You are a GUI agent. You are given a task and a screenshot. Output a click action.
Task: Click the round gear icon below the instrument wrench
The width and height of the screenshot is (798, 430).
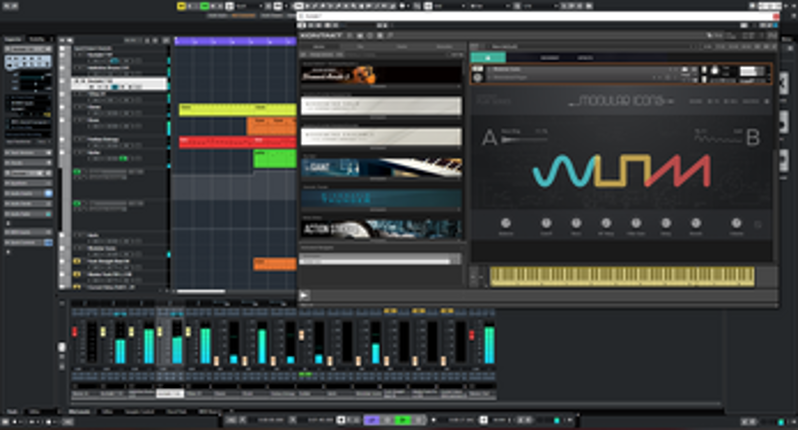477,77
